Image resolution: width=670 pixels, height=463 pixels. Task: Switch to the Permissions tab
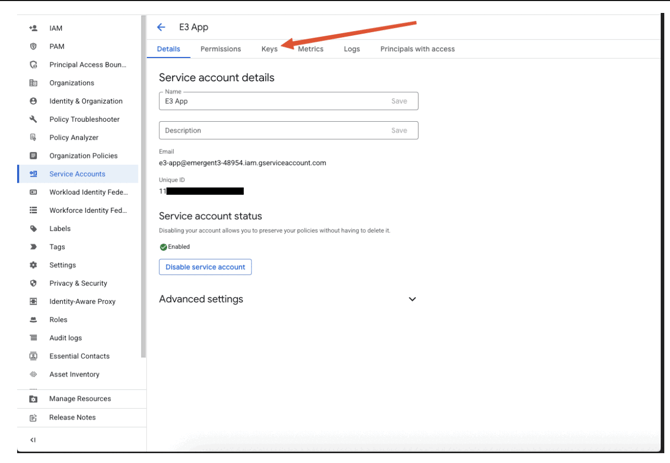coord(220,49)
